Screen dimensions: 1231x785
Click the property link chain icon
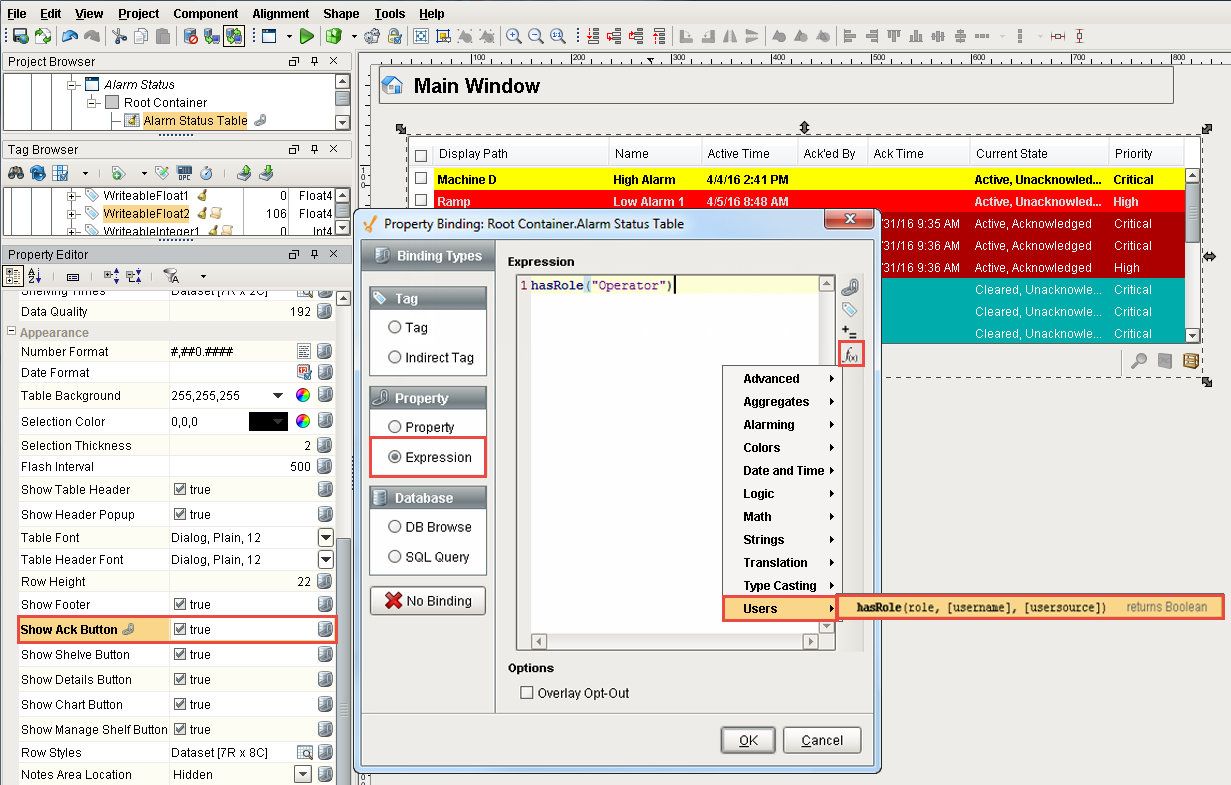click(x=850, y=288)
